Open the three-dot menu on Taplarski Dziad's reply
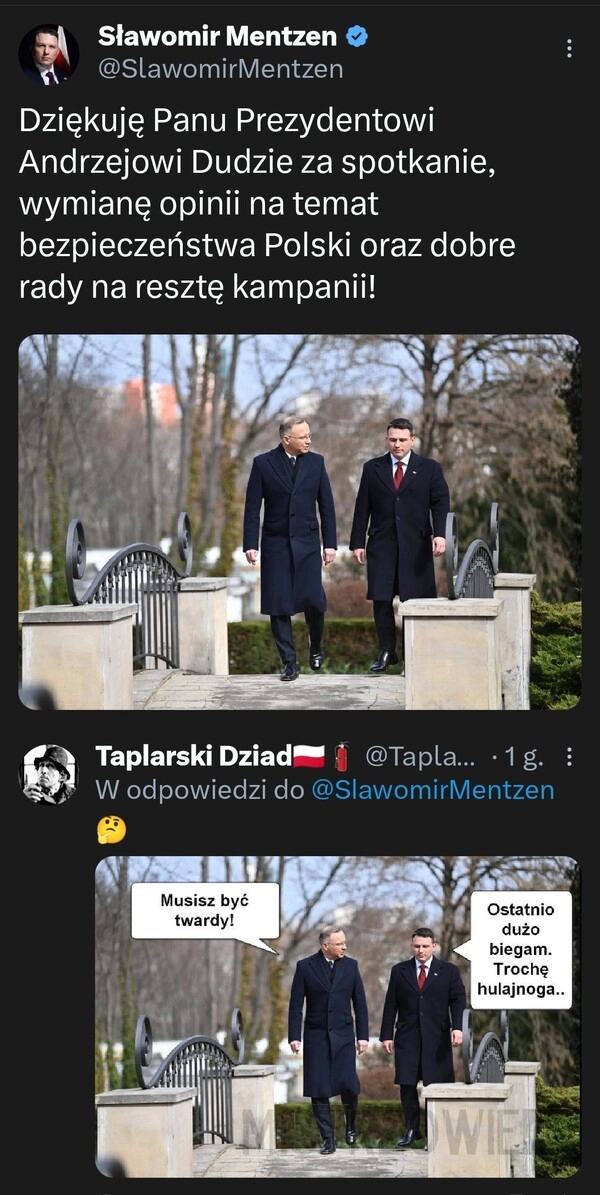Screen dimensions: 600x1195 tap(569, 757)
